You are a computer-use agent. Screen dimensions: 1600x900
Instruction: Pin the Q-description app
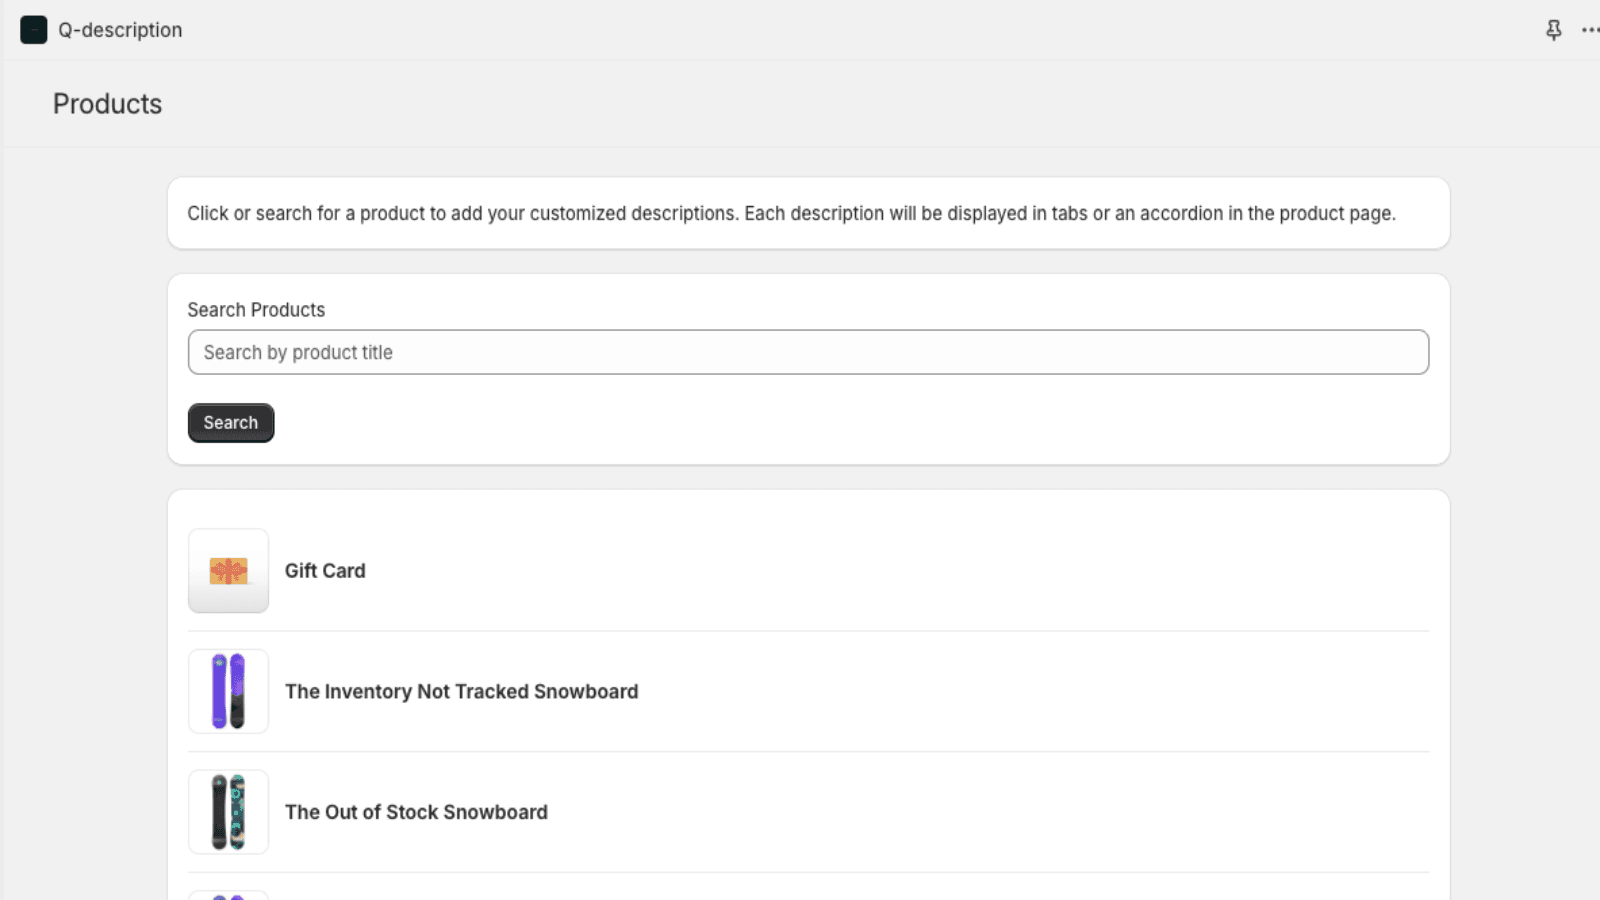point(1553,30)
